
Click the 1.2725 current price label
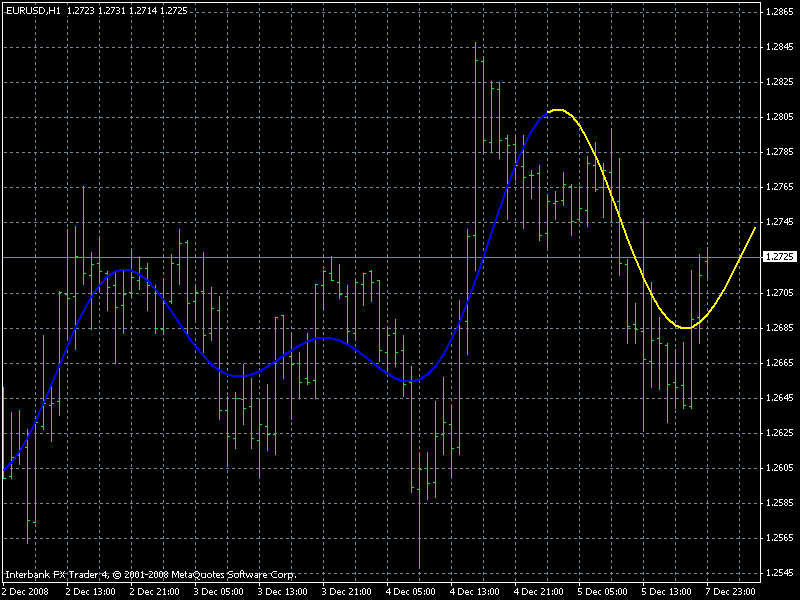(x=780, y=257)
